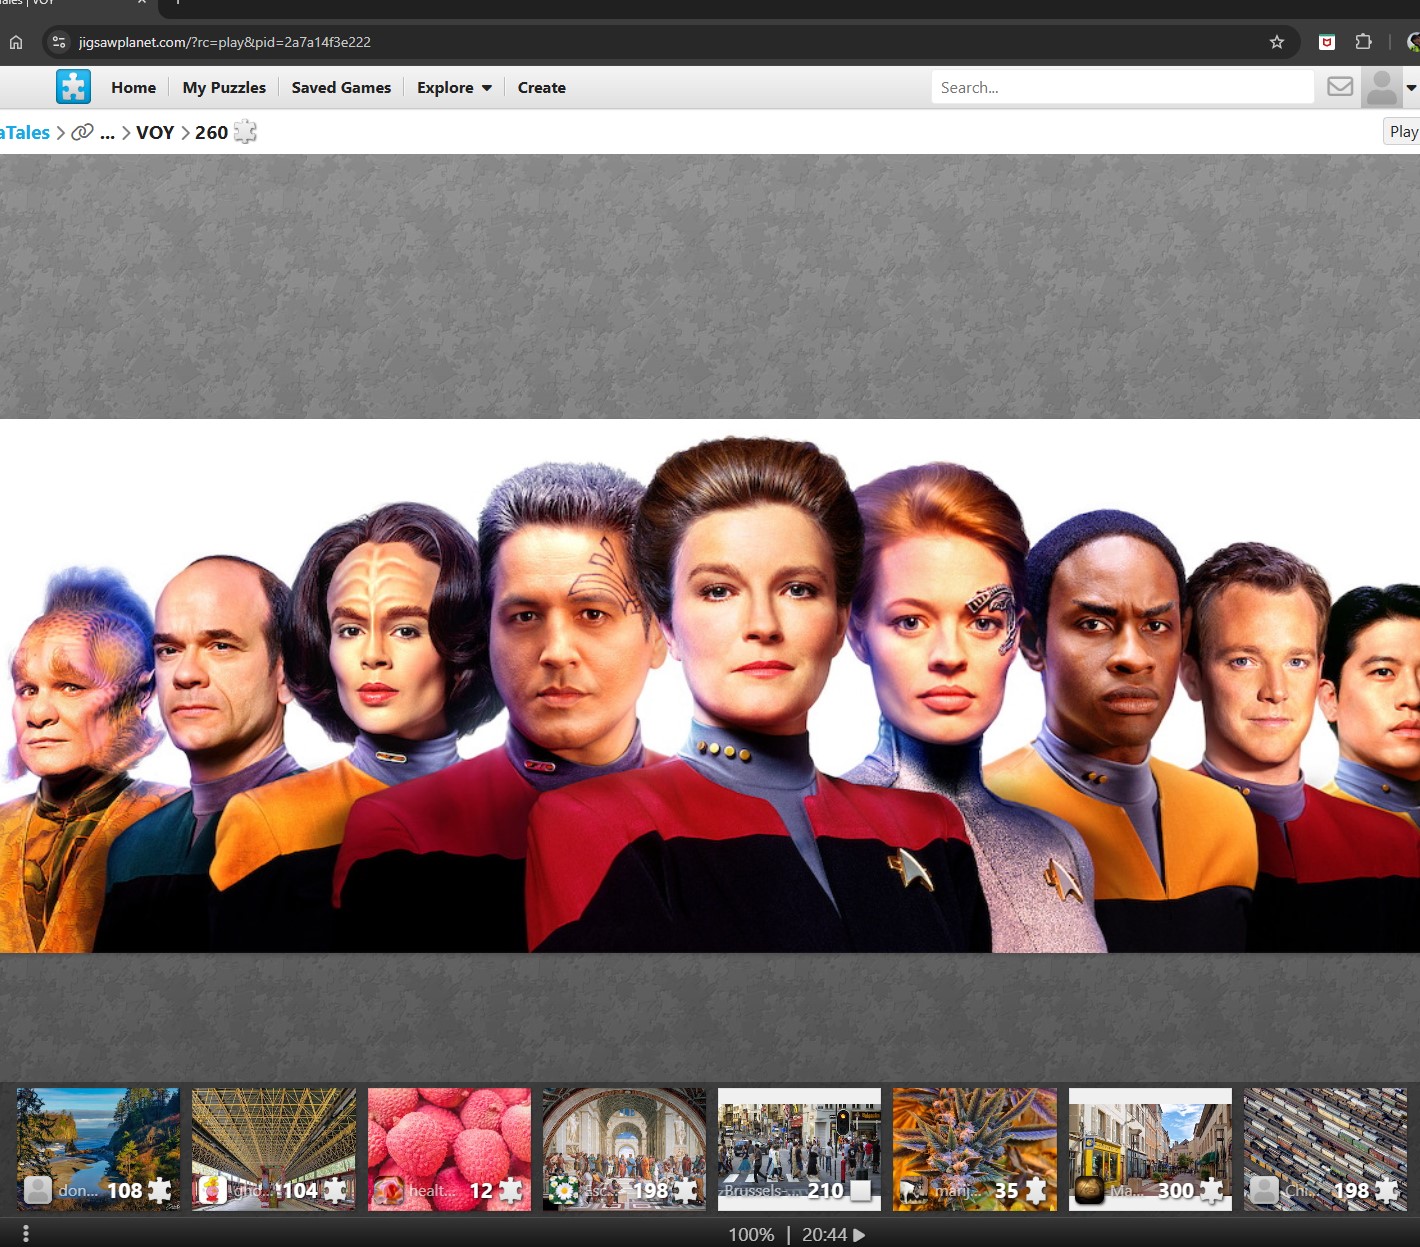Open the 300-piece street scene thumbnail
Screen dimensions: 1420x1247
click(x=1150, y=1149)
